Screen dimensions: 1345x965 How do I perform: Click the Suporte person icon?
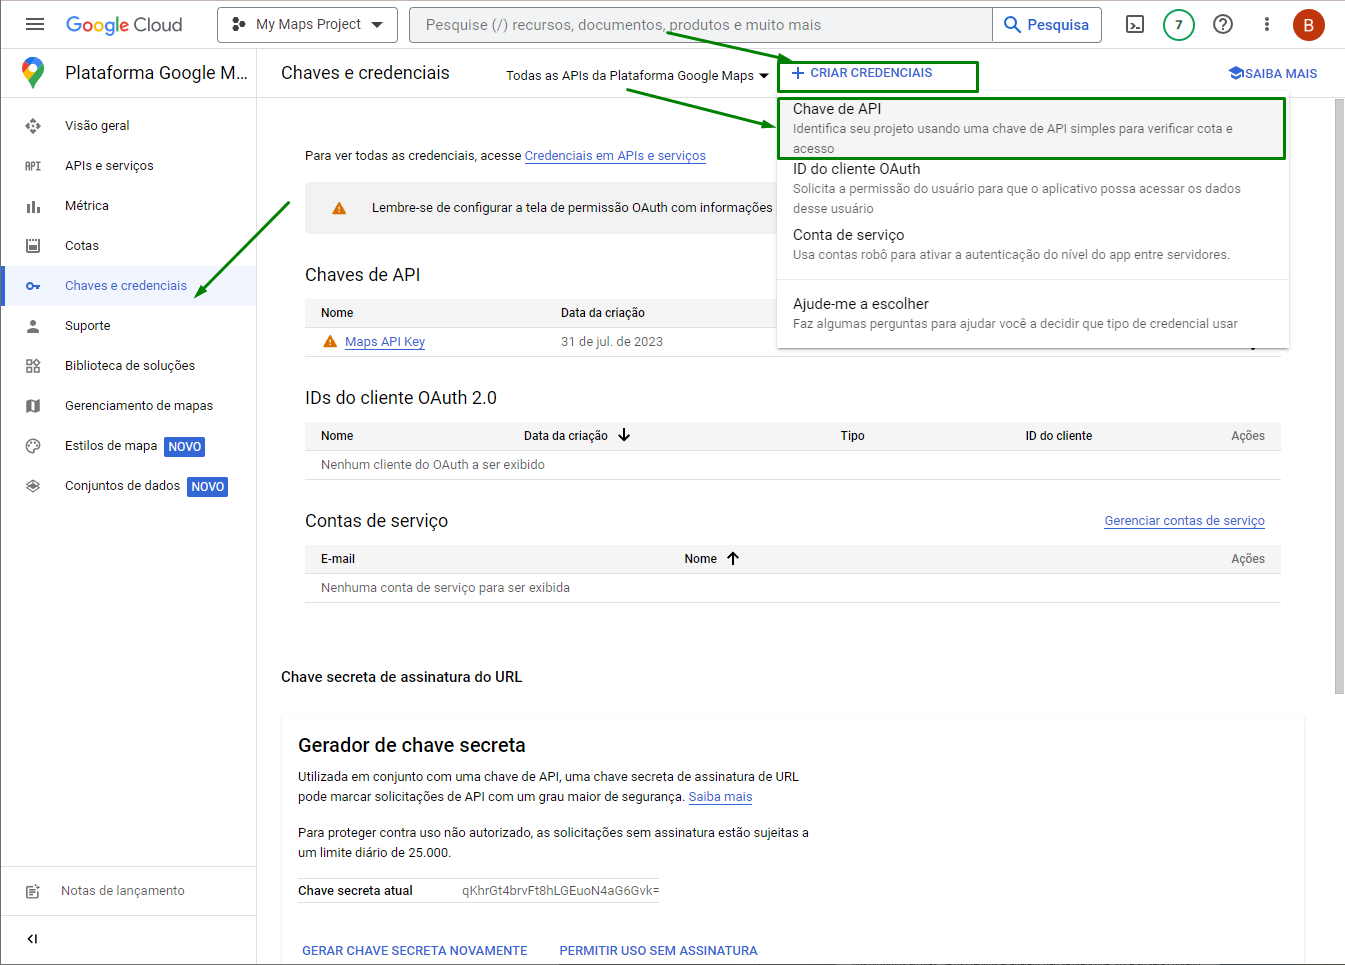tap(33, 326)
